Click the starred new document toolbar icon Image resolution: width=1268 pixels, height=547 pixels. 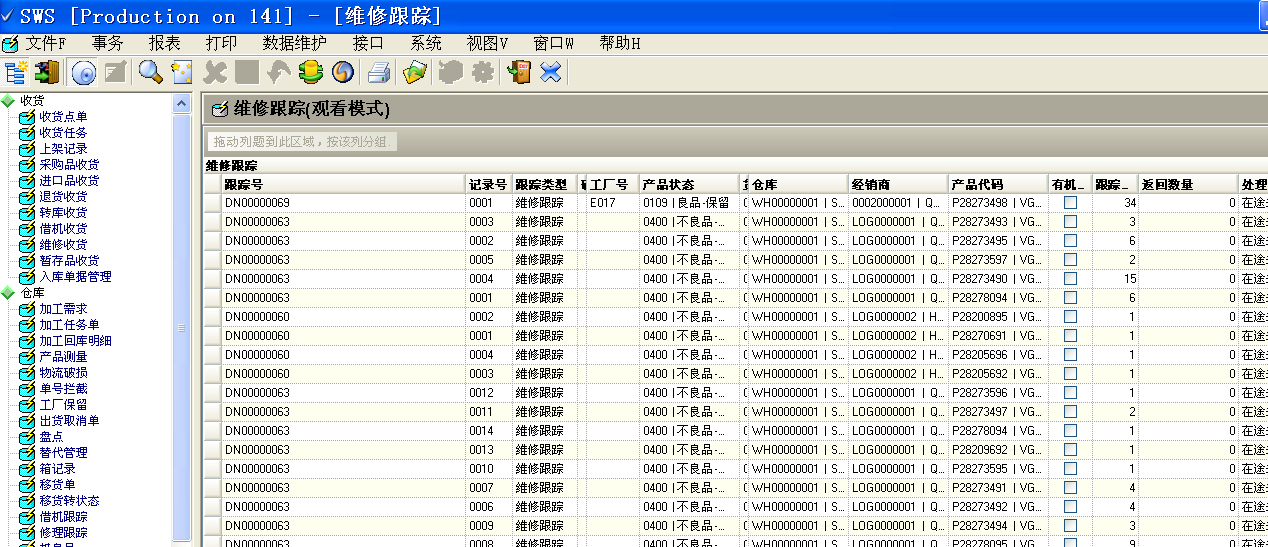[181, 72]
